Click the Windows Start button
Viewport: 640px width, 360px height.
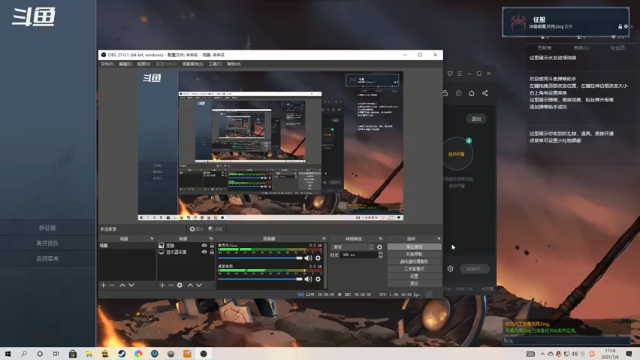click(8, 354)
